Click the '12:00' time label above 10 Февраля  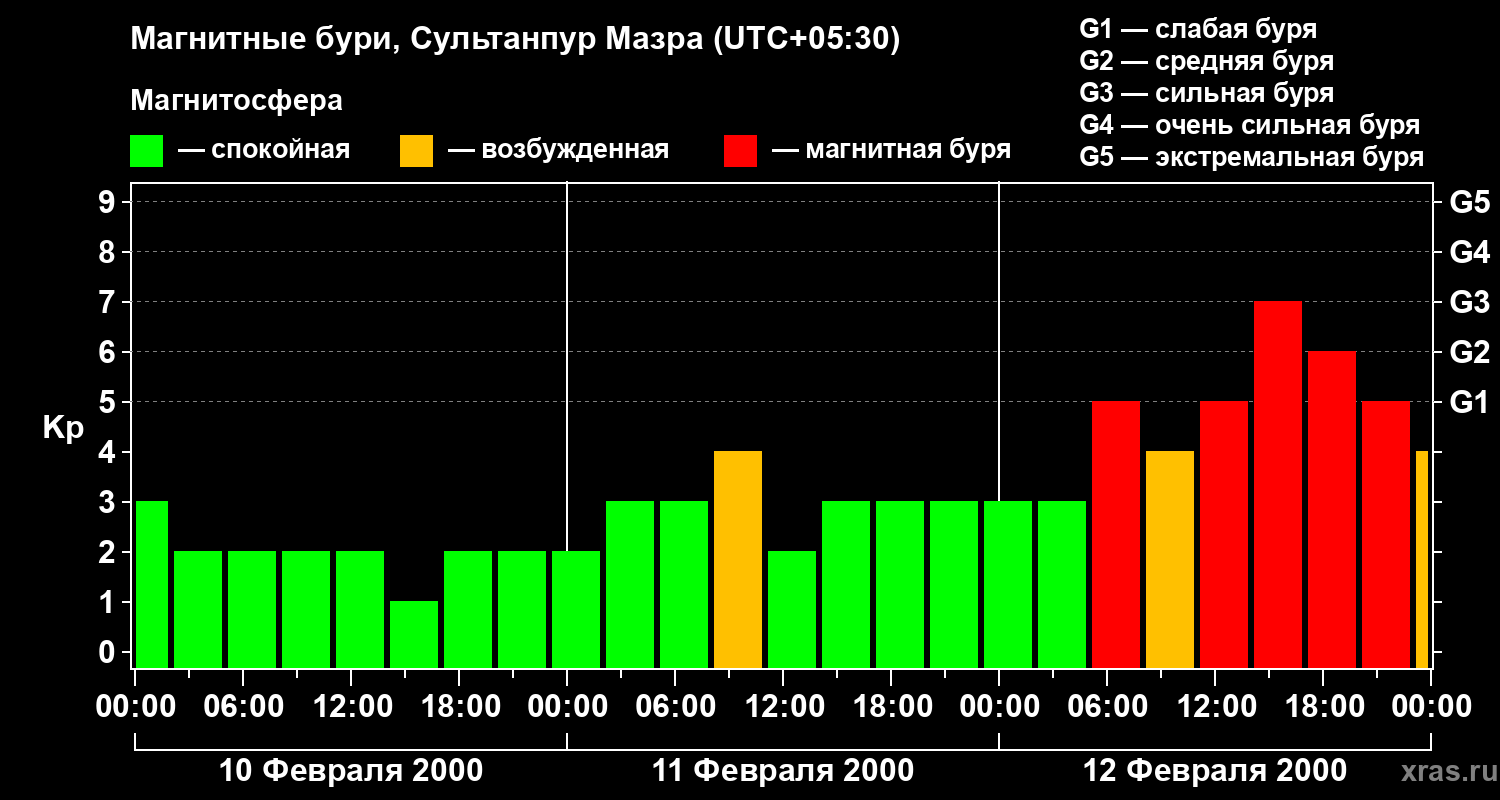[351, 706]
